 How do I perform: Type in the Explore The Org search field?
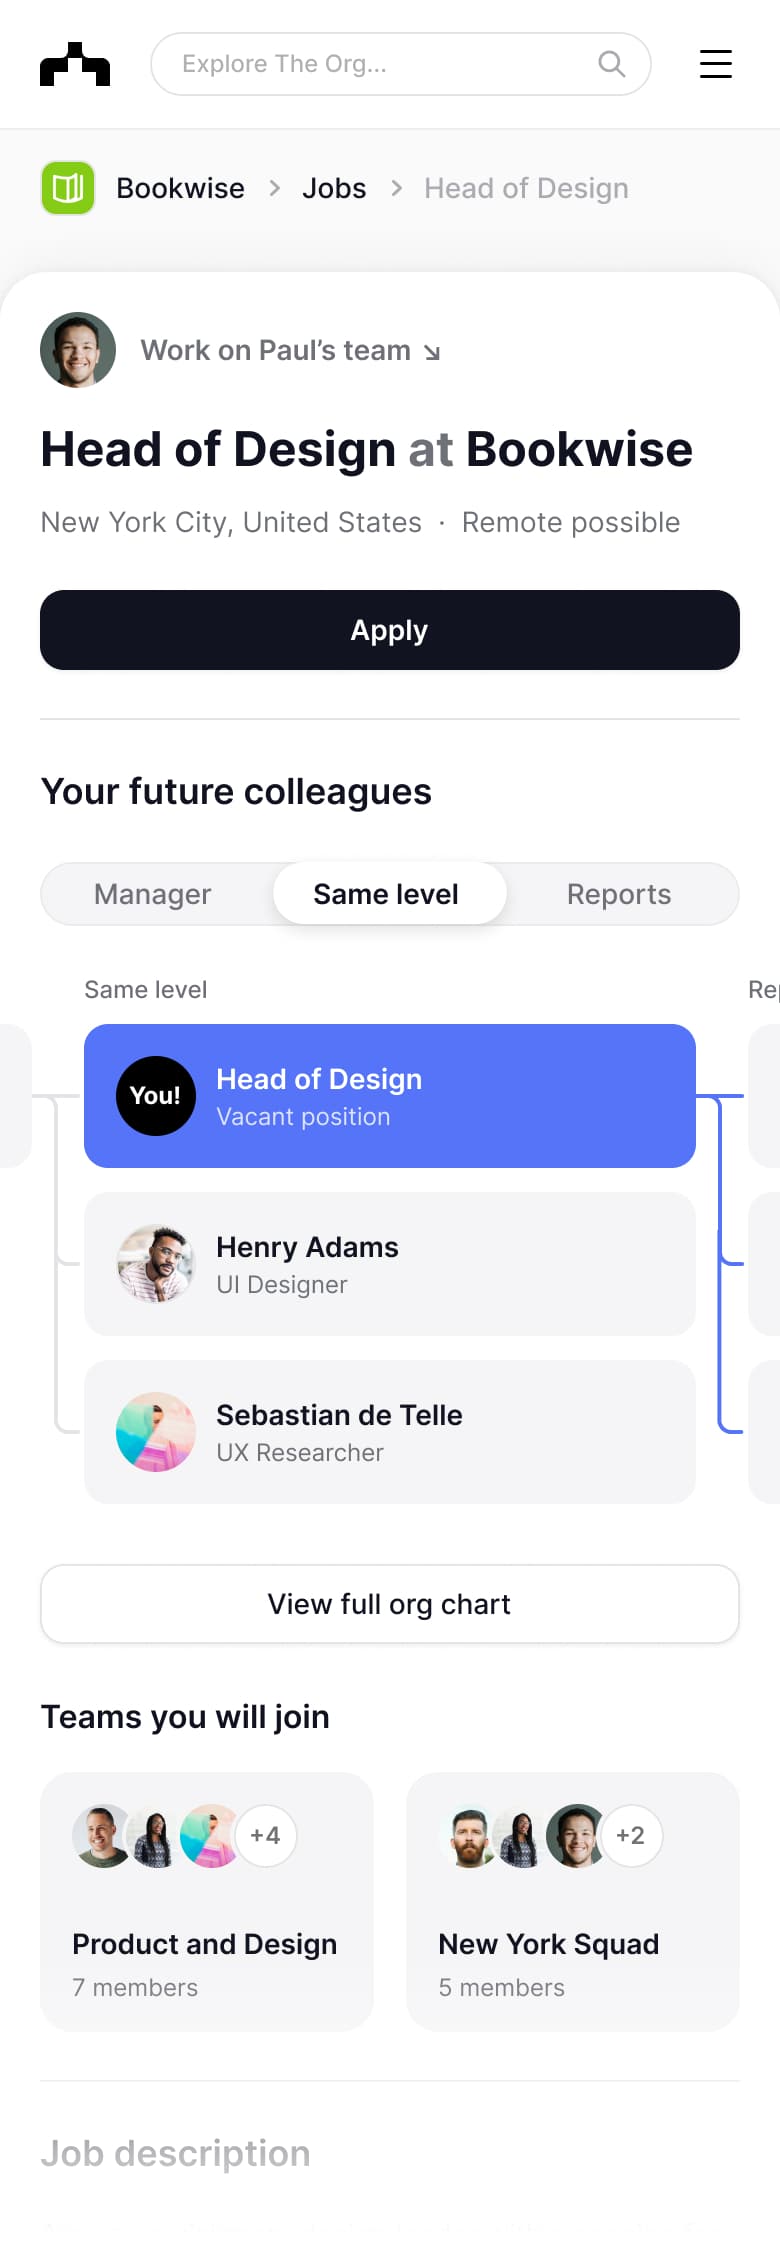380,64
